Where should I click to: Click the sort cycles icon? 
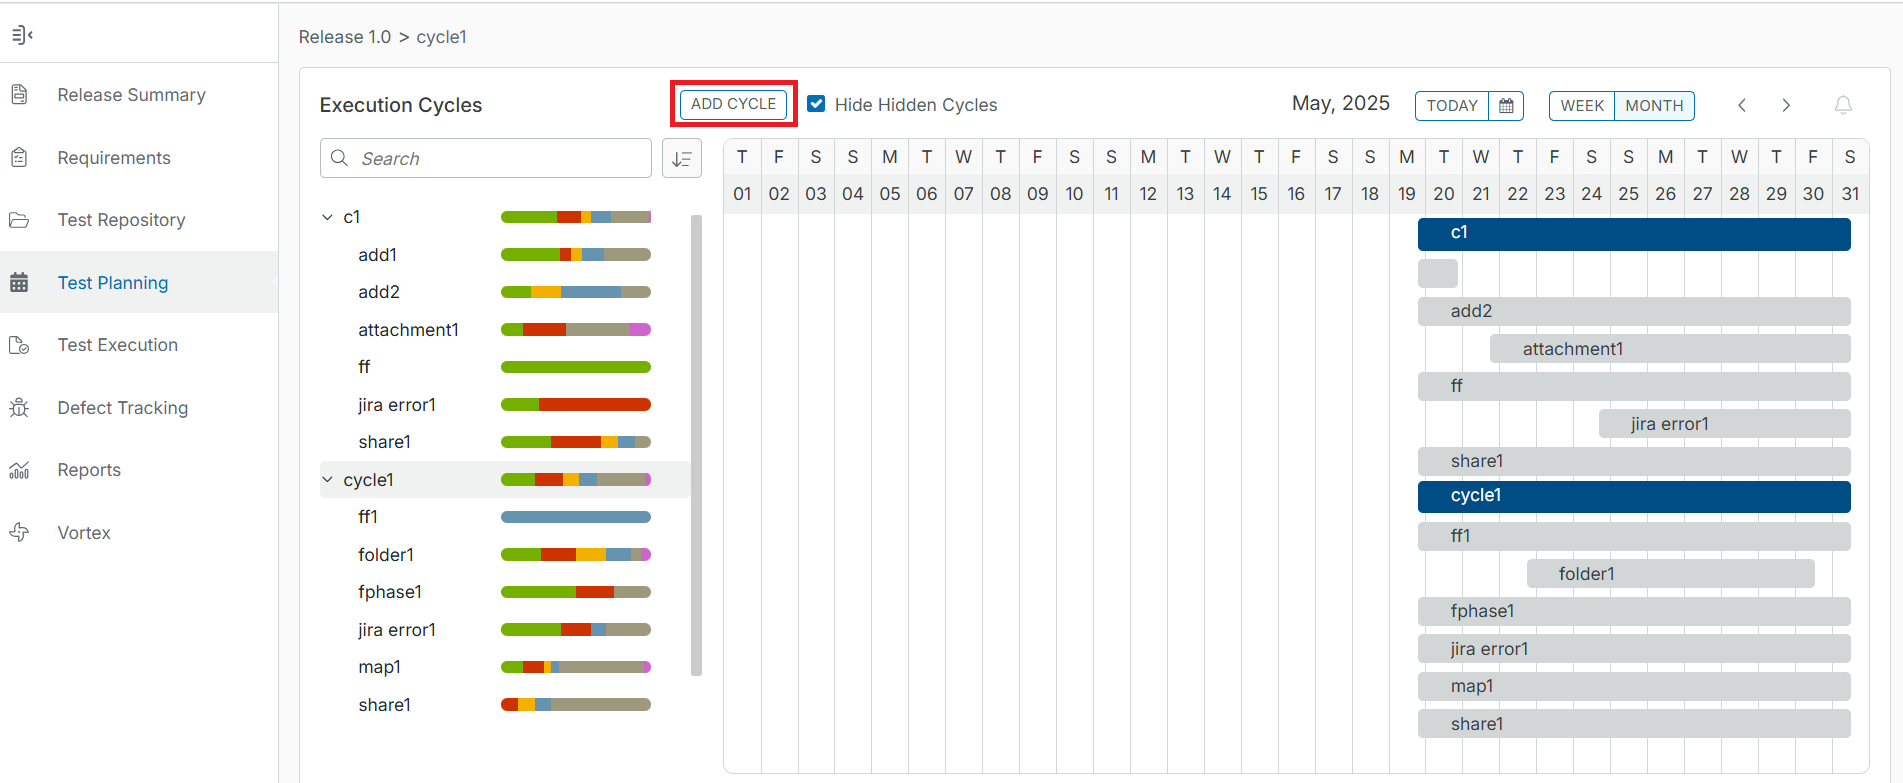tap(682, 159)
